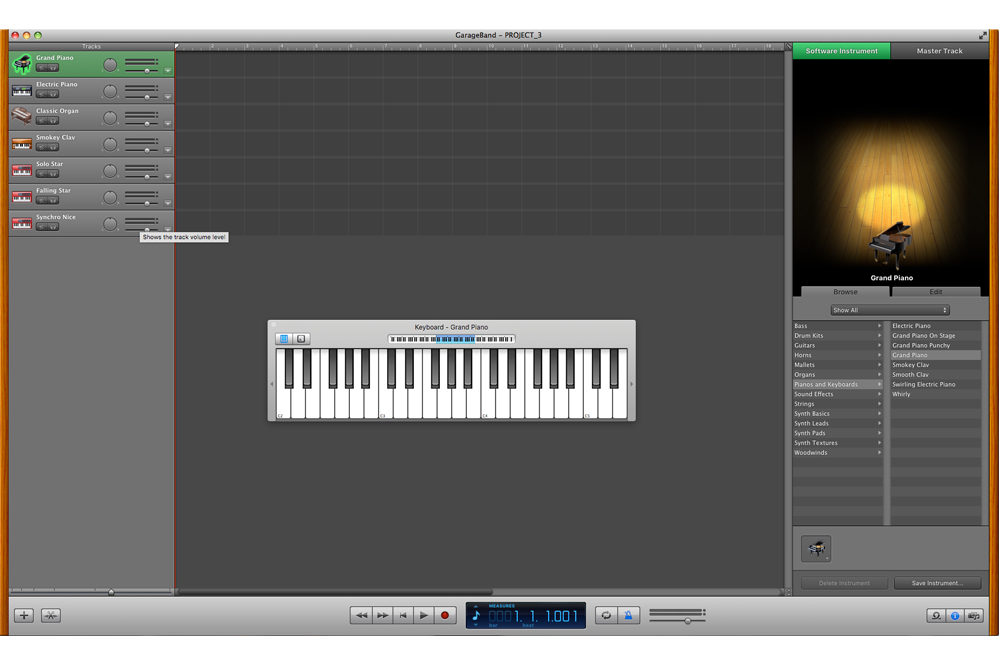Screen dimensions: 1000x660
Task: Click the pan knob on the Solo Star track
Action: pos(110,171)
